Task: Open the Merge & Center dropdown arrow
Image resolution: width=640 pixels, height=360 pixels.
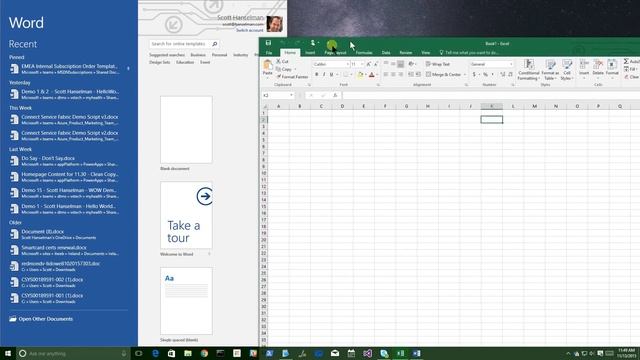Action: [x=464, y=74]
